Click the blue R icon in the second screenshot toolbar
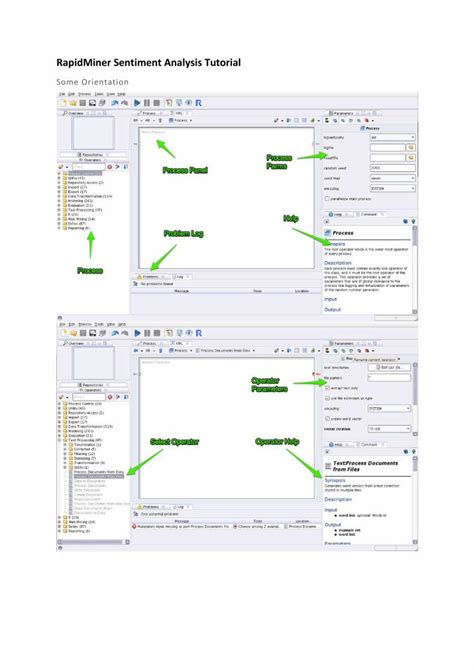Image resolution: width=474 pixels, height=670 pixels. point(198,333)
